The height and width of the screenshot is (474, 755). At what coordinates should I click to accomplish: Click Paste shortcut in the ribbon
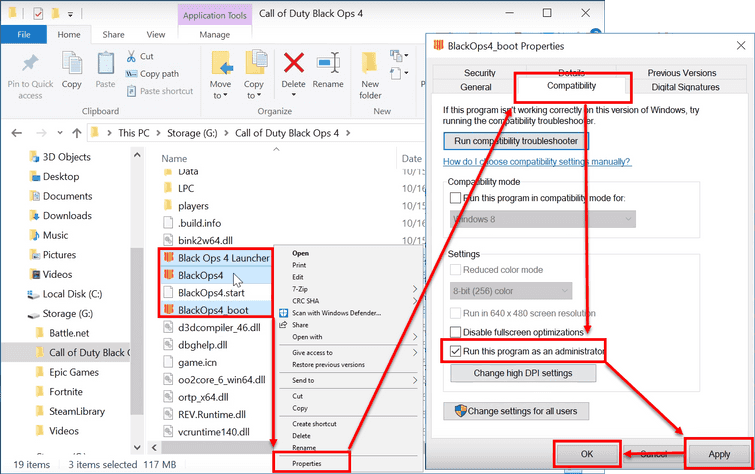tap(160, 91)
